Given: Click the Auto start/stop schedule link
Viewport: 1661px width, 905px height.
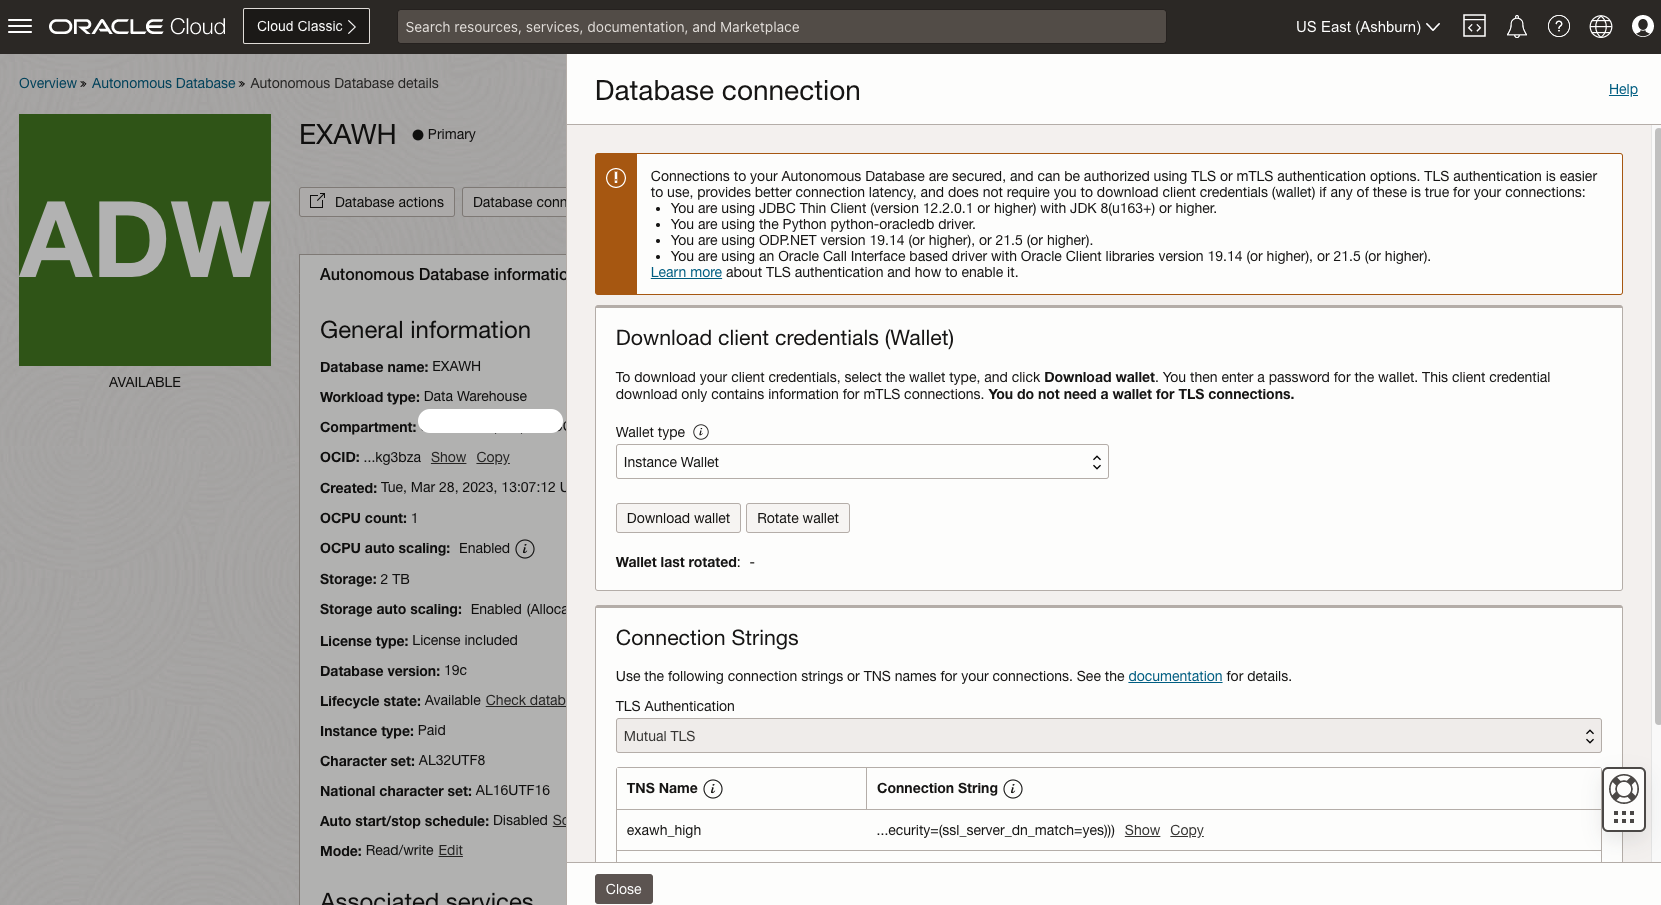Looking at the screenshot, I should point(560,820).
